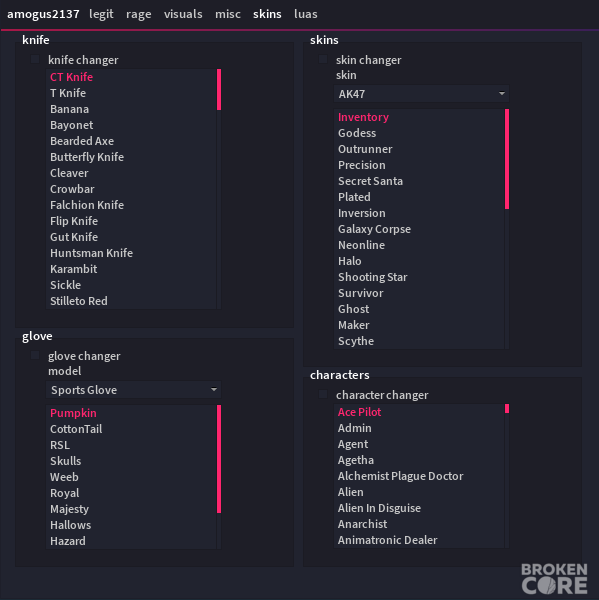Select the Plated skin
Image resolution: width=599 pixels, height=600 pixels.
[x=419, y=197]
